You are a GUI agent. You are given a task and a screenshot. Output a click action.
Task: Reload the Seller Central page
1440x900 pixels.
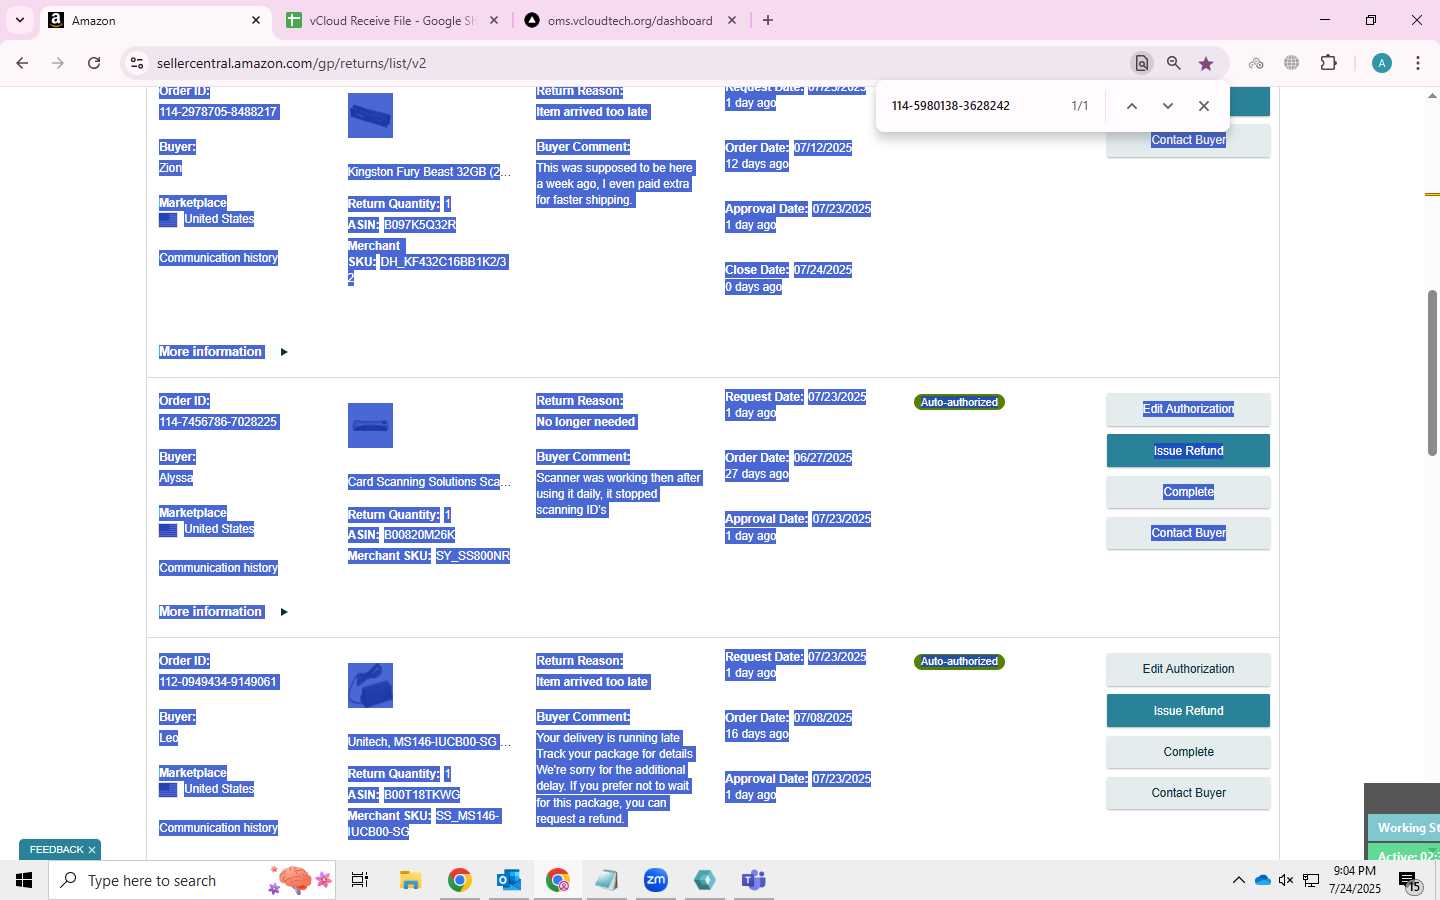pyautogui.click(x=94, y=63)
